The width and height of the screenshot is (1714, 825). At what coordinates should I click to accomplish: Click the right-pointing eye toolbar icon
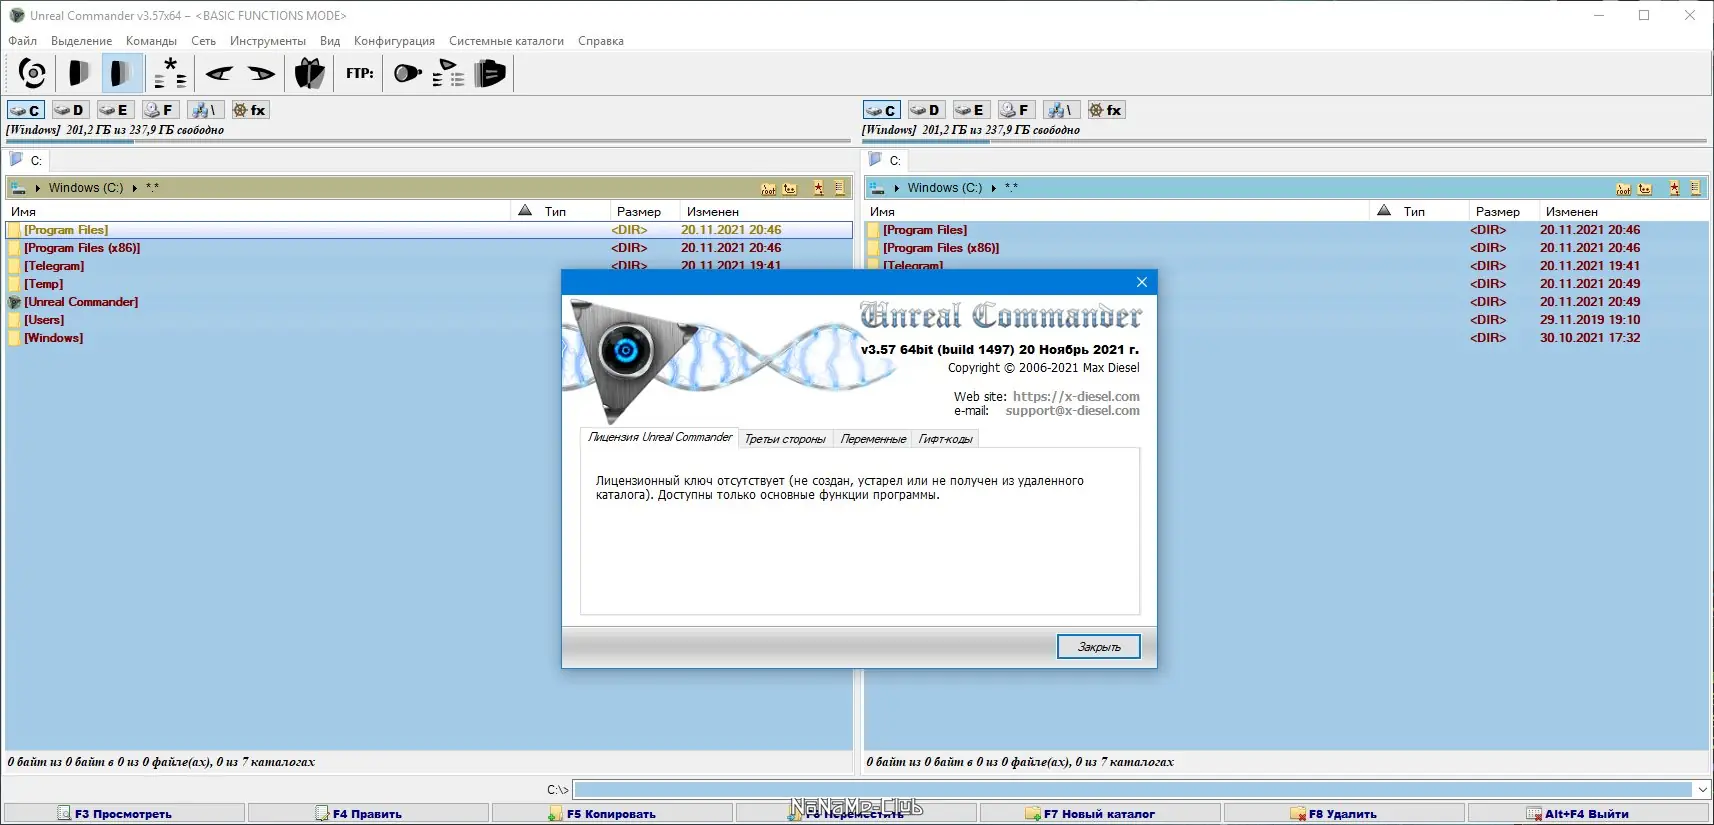(262, 73)
